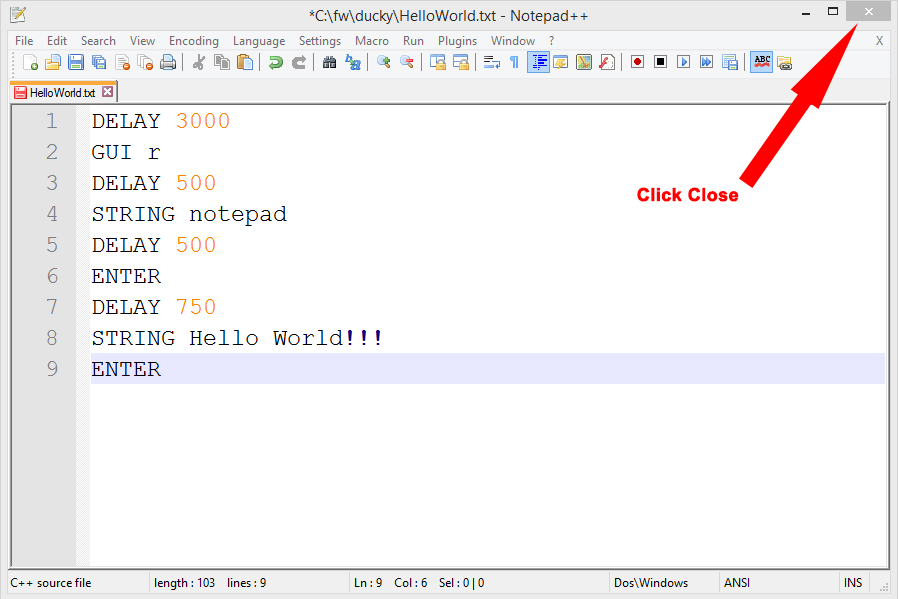
Task: Click the Close All toolbar icon
Action: (x=145, y=62)
